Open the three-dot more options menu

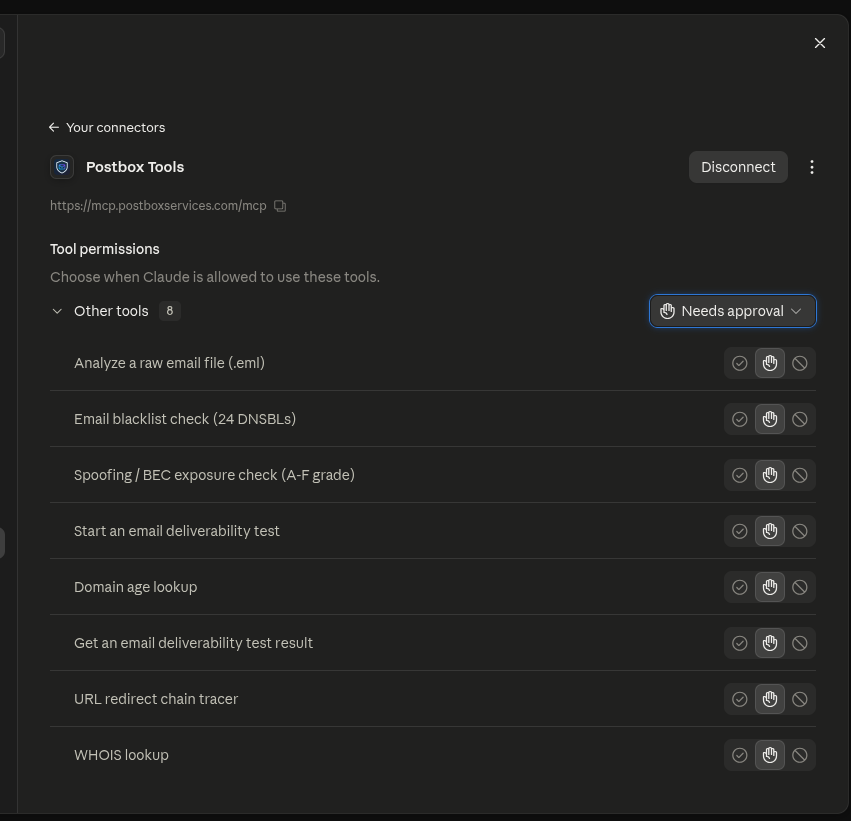(811, 167)
